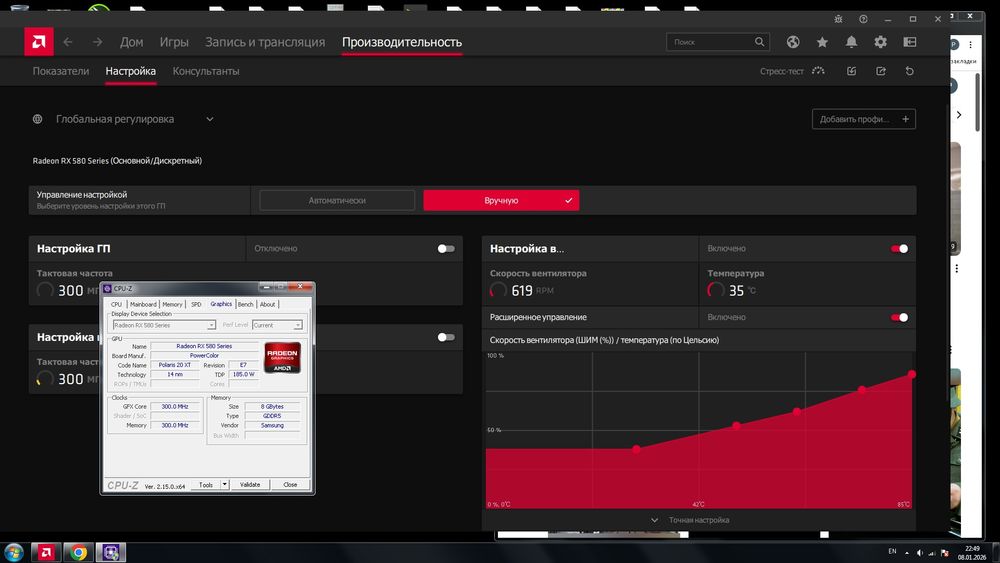Click the Radeon Graphics logo in CPU-Z
1000x563 pixels.
coord(283,358)
